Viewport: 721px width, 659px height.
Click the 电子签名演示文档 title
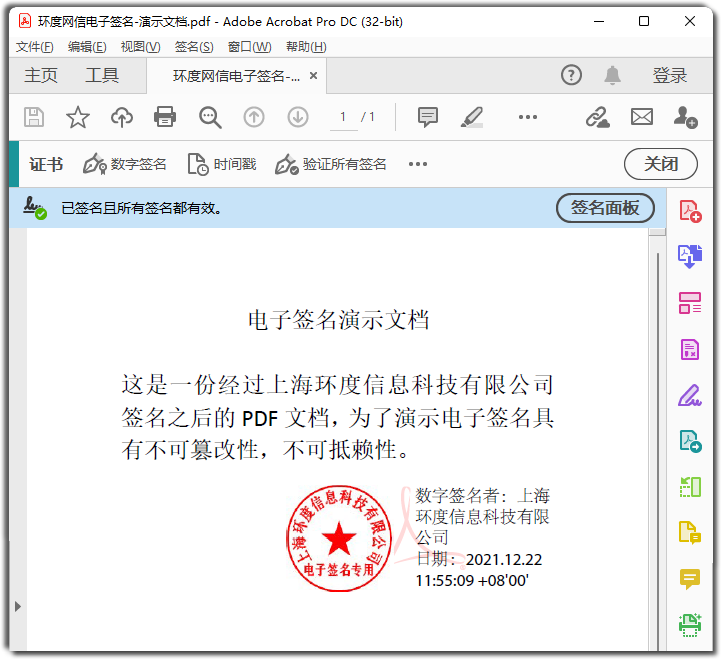(338, 320)
